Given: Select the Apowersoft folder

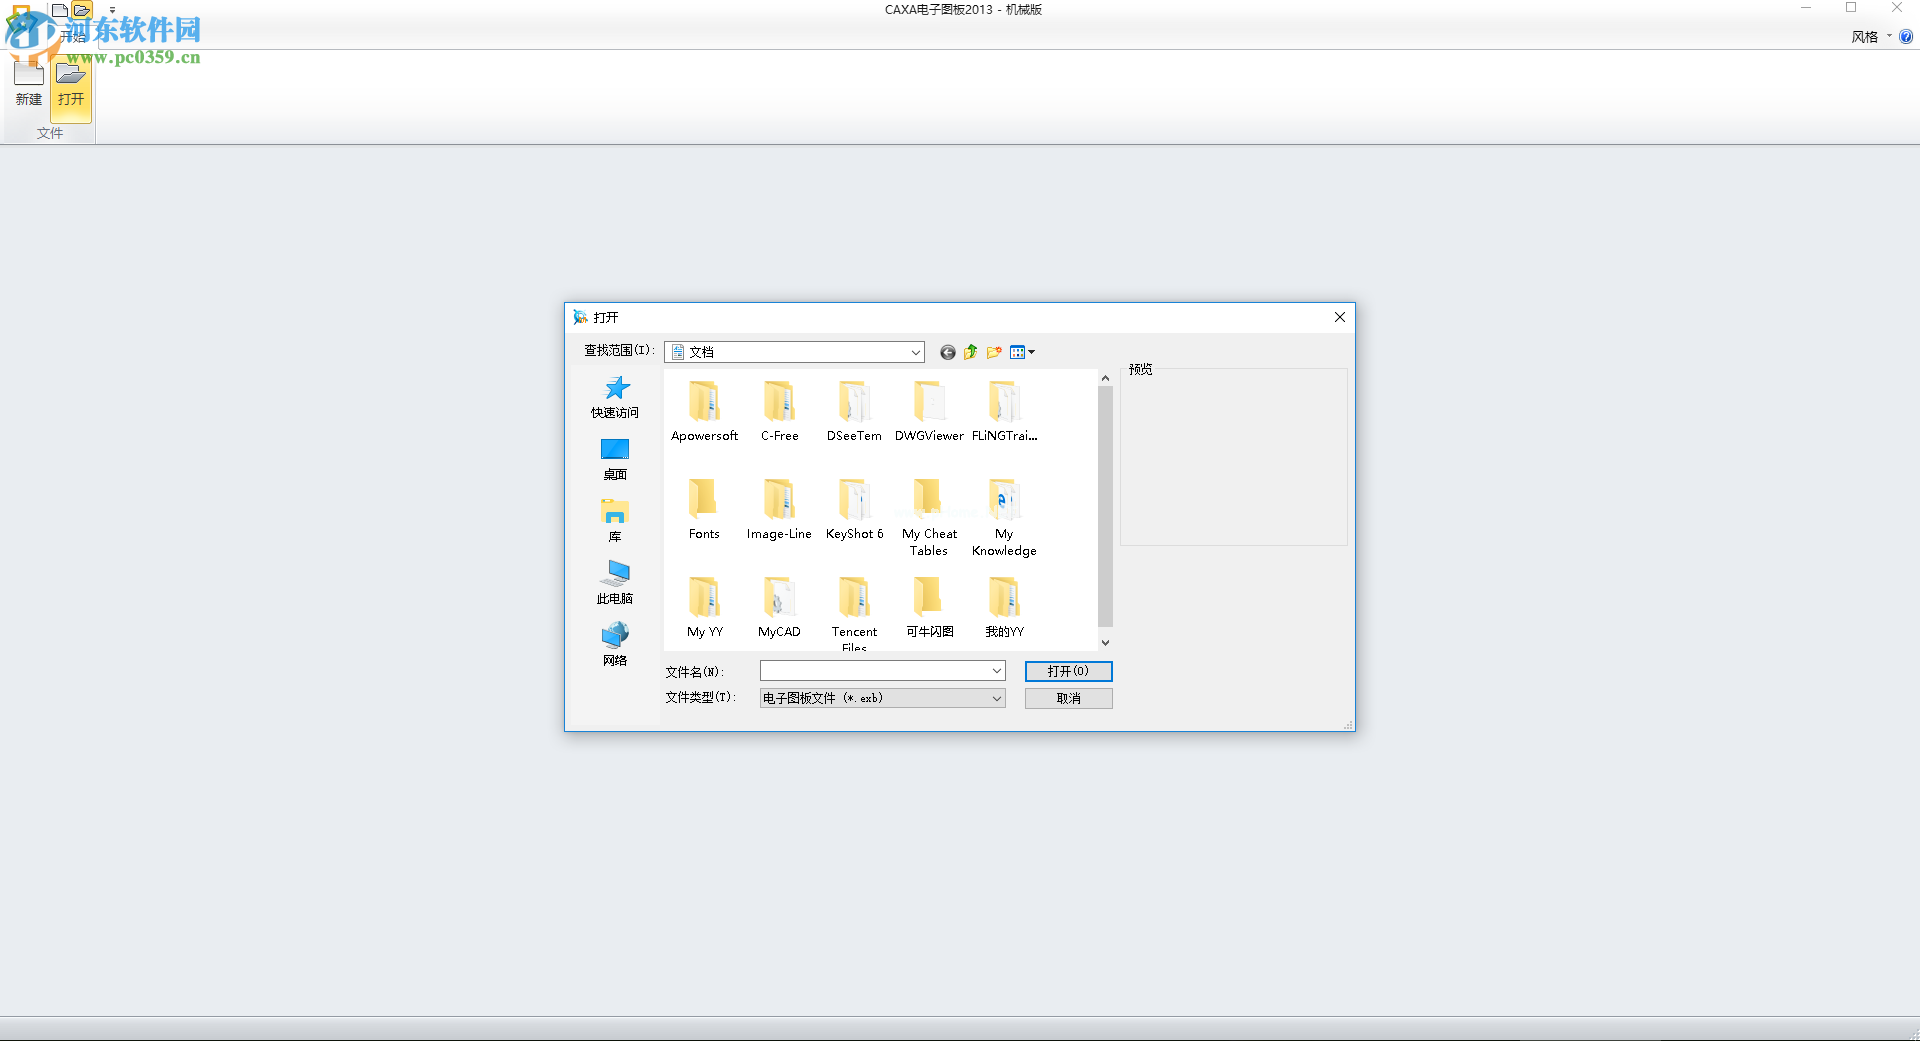Looking at the screenshot, I should [x=705, y=411].
